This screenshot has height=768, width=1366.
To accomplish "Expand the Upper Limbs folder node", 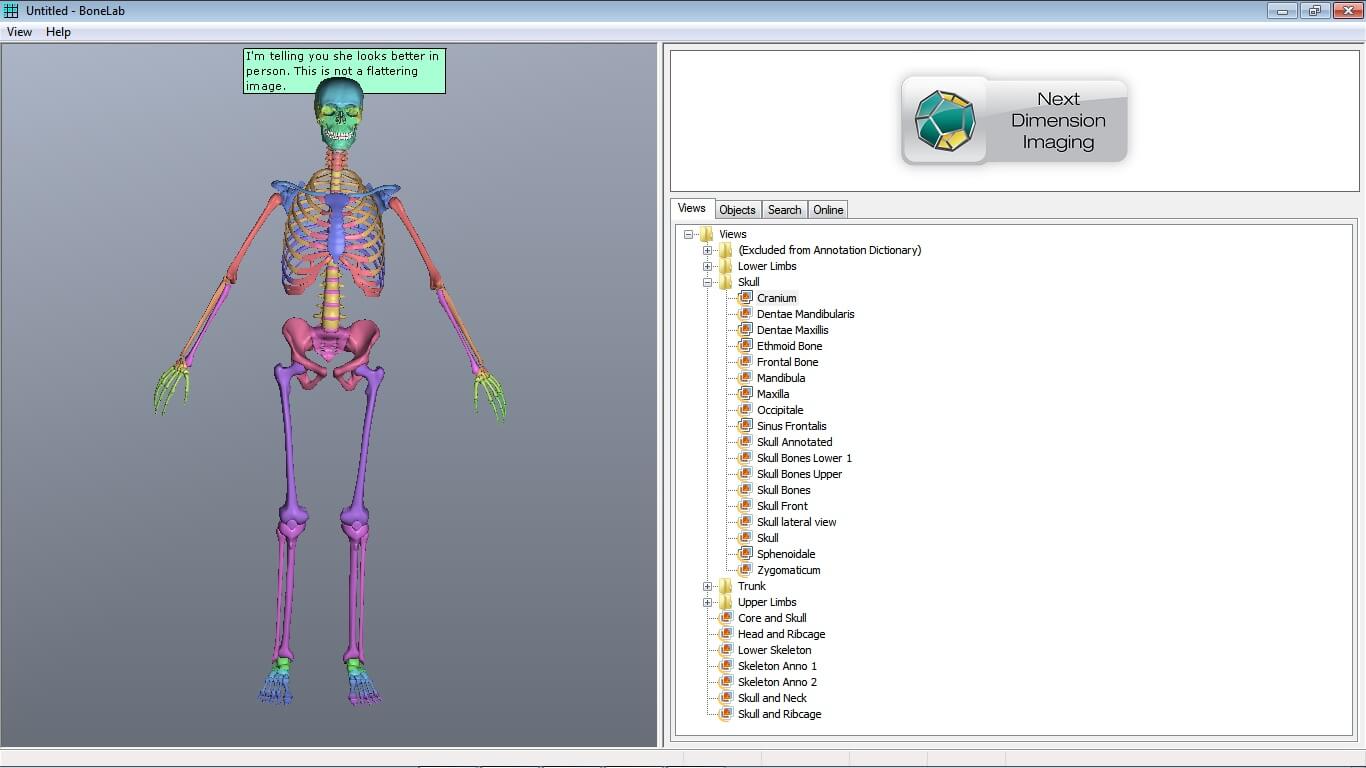I will coord(708,602).
